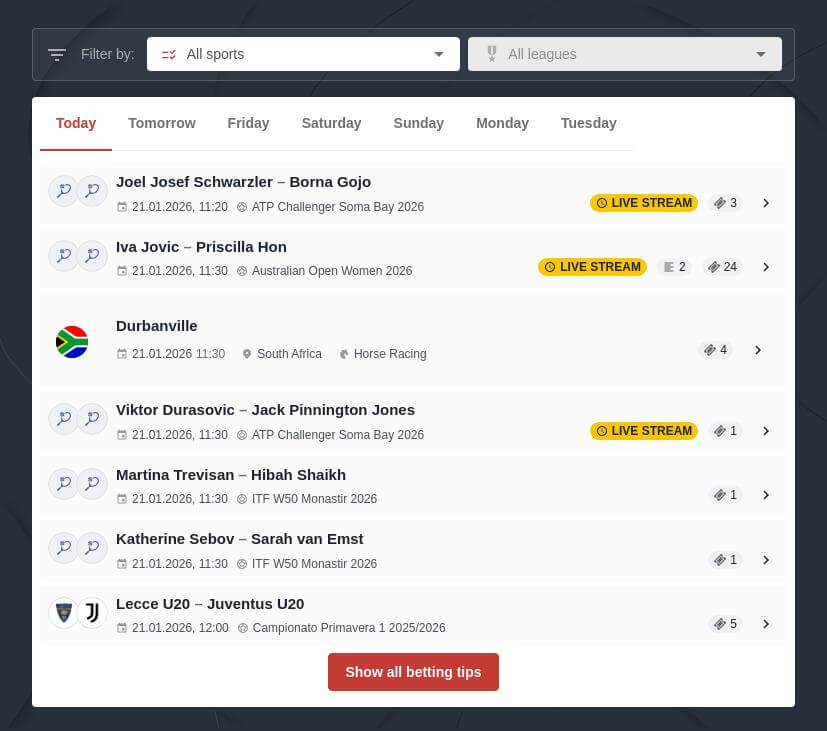The height and width of the screenshot is (731, 827).
Task: Expand the Durbanville row with its chevron arrow
Action: tap(758, 350)
